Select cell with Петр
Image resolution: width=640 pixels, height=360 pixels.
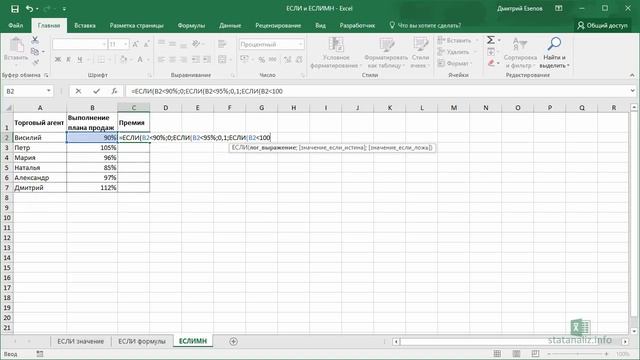click(x=40, y=148)
